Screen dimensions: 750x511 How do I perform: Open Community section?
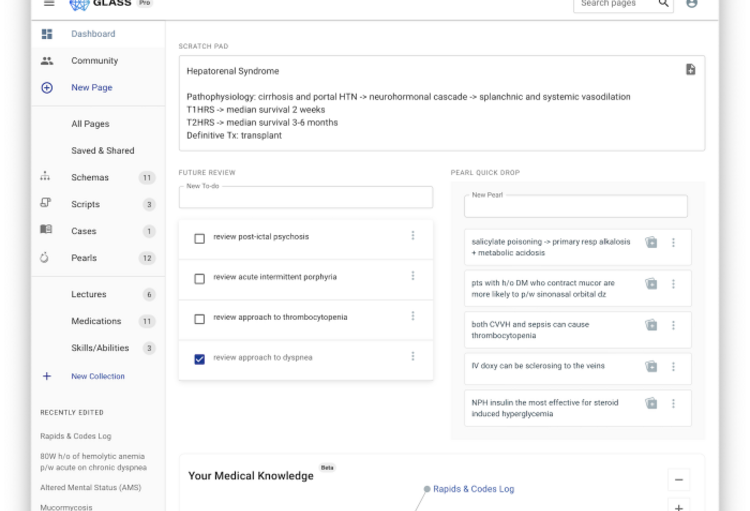[x=98, y=61]
